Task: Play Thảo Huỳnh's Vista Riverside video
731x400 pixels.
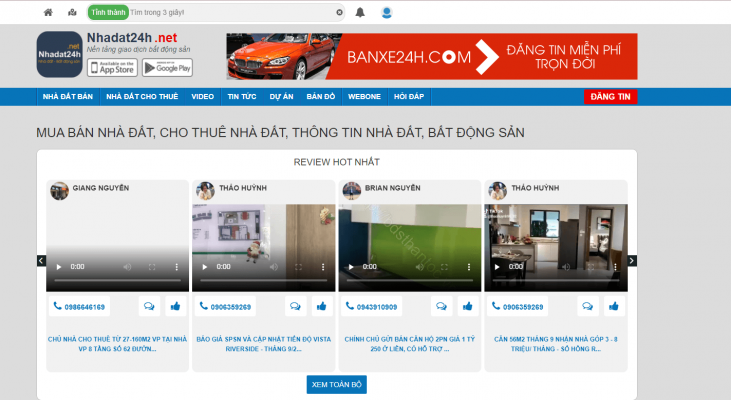Action: pyautogui.click(x=205, y=267)
